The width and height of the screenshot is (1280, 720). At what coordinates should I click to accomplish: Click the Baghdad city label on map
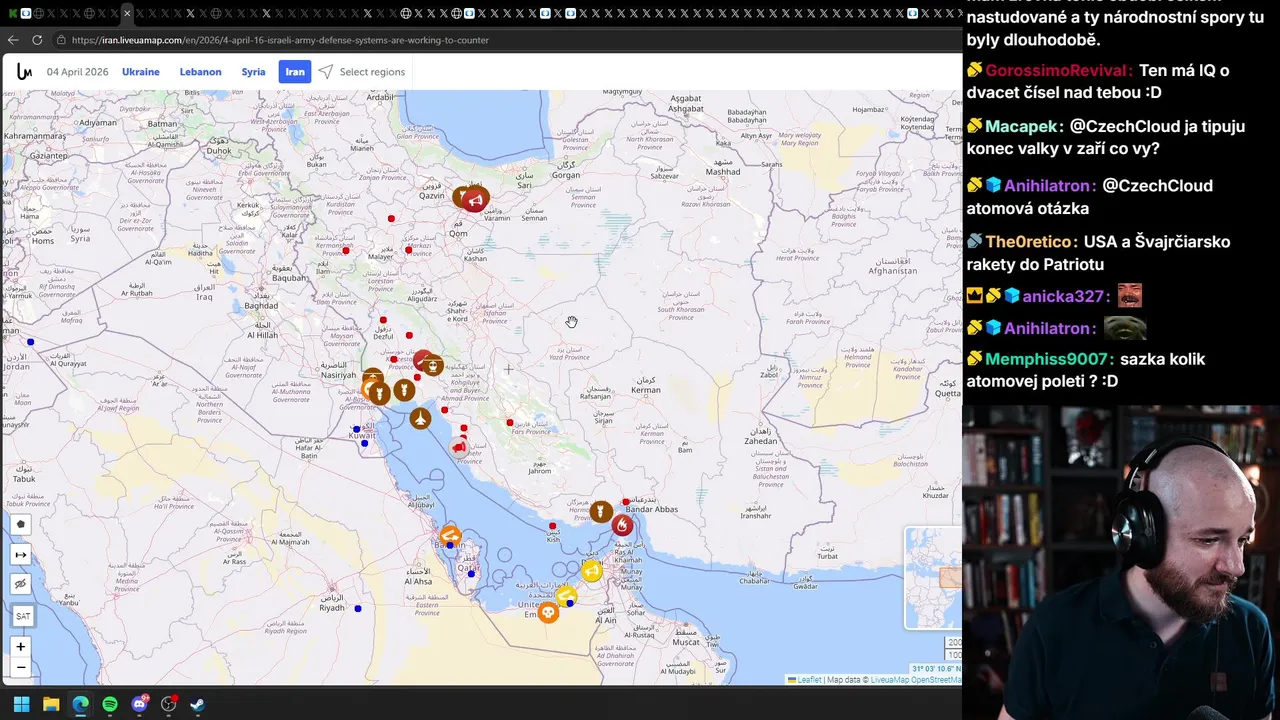coord(260,305)
